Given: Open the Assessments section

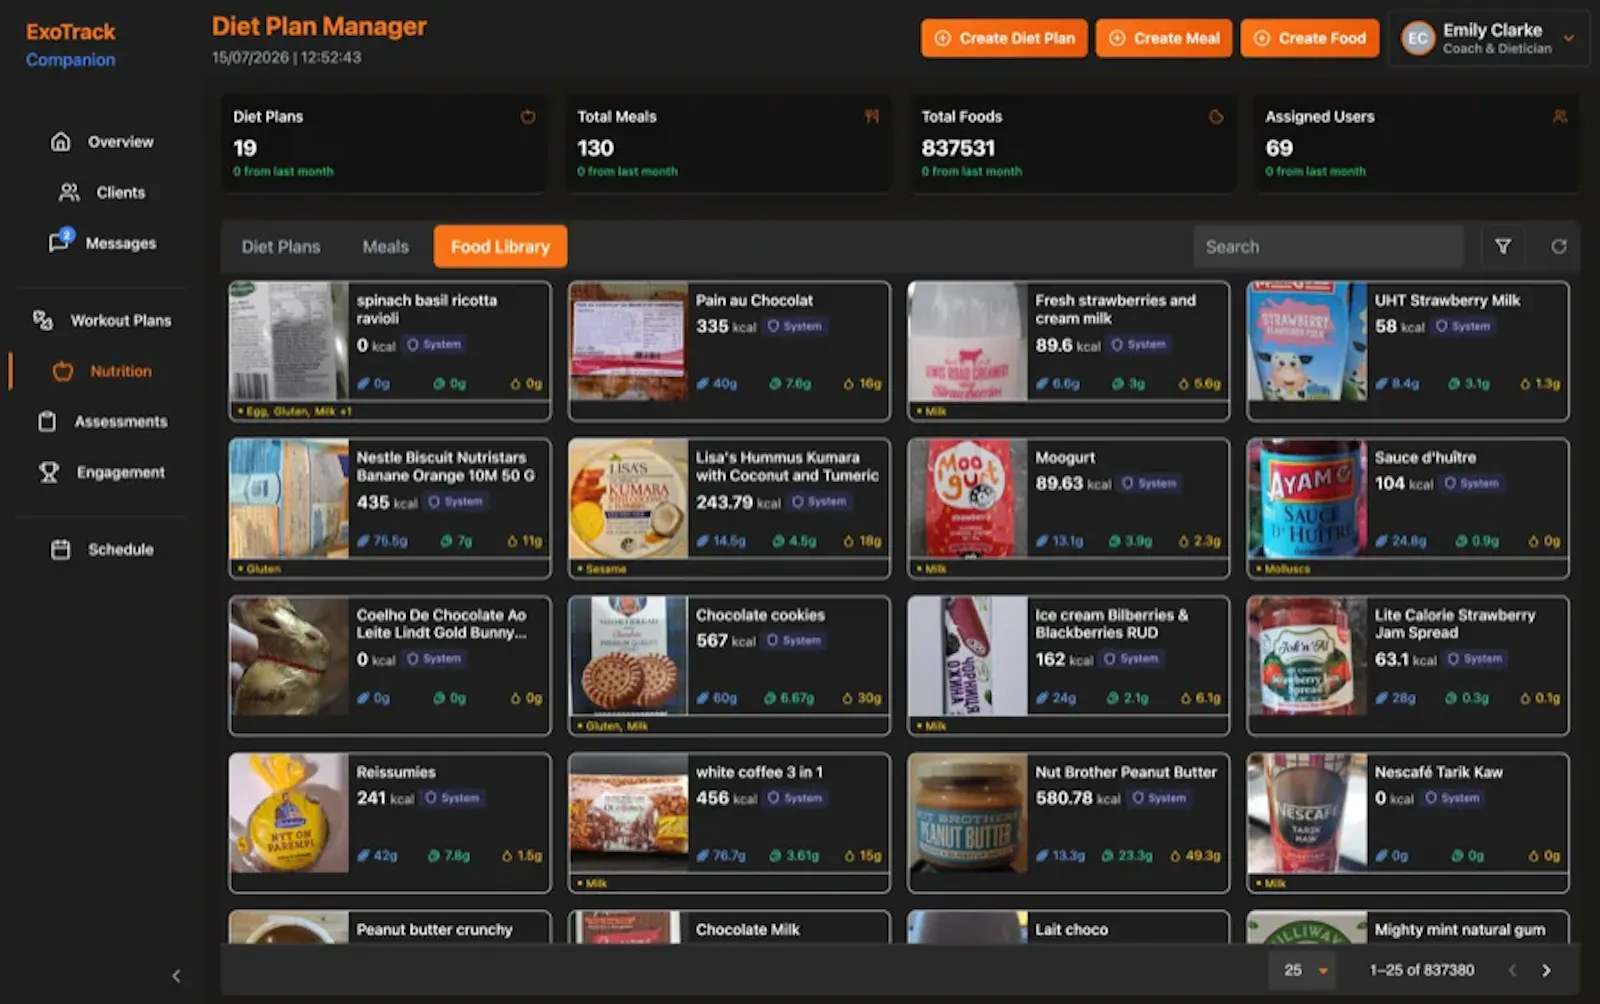Looking at the screenshot, I should click(102, 421).
